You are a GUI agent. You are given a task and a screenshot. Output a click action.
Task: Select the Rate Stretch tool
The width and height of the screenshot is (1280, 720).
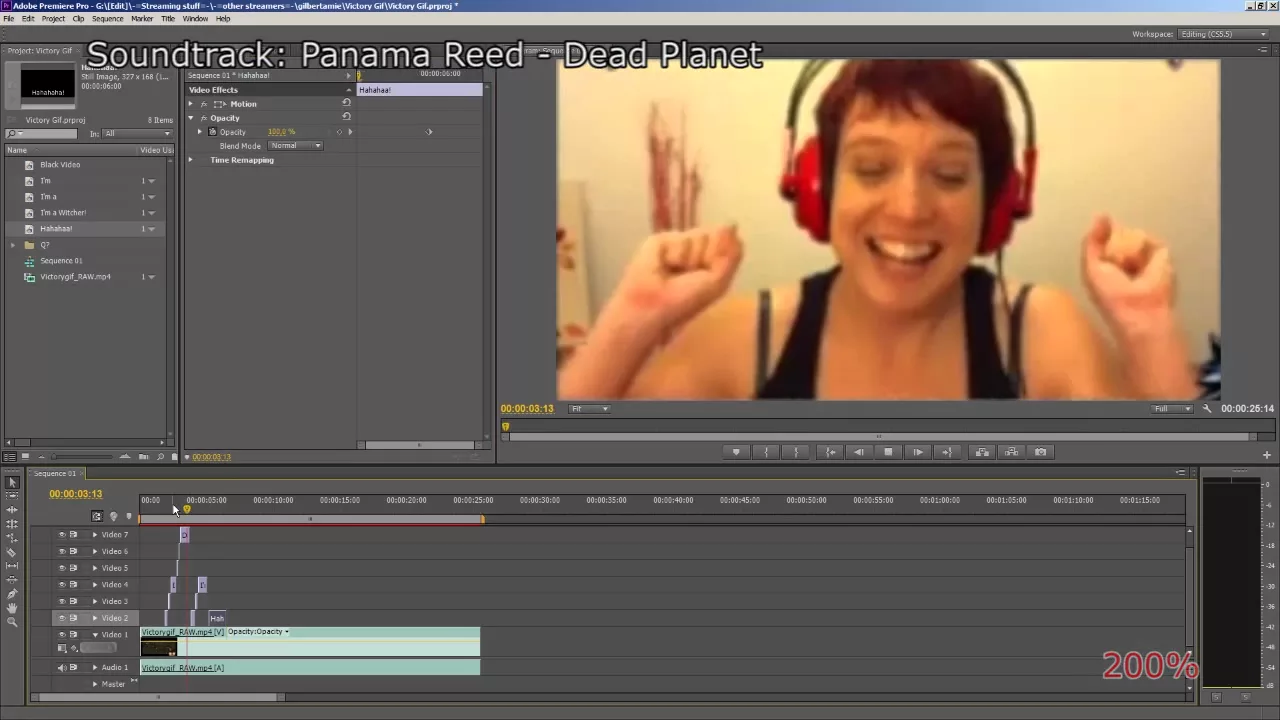pyautogui.click(x=12, y=538)
